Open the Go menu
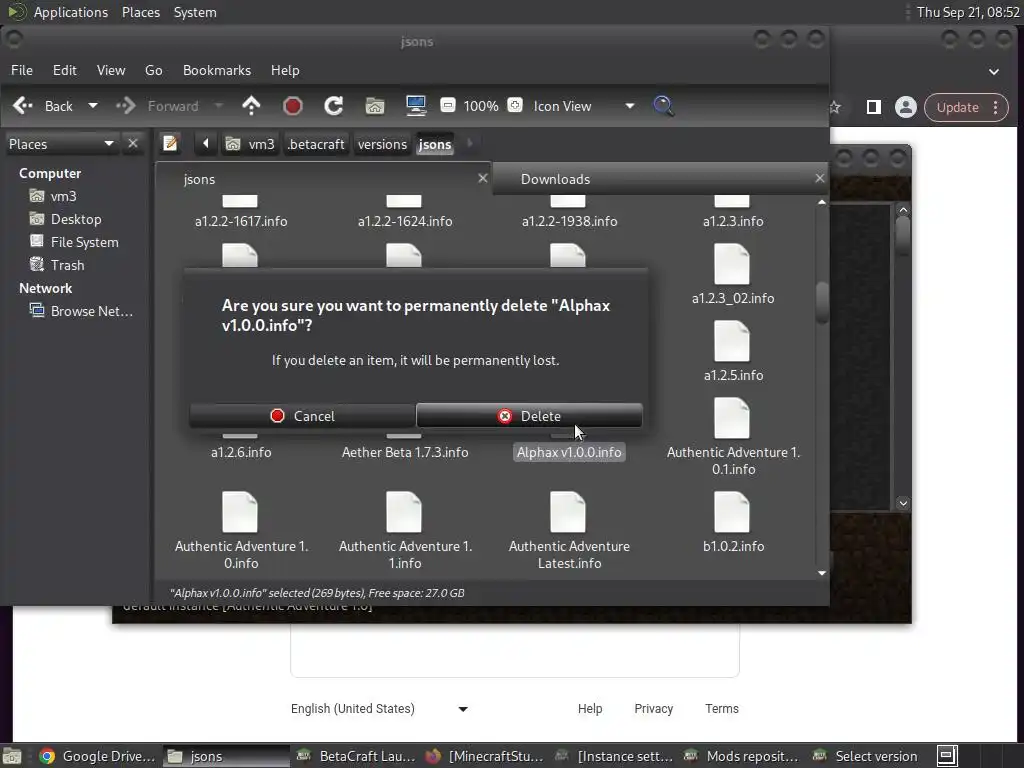 point(153,70)
